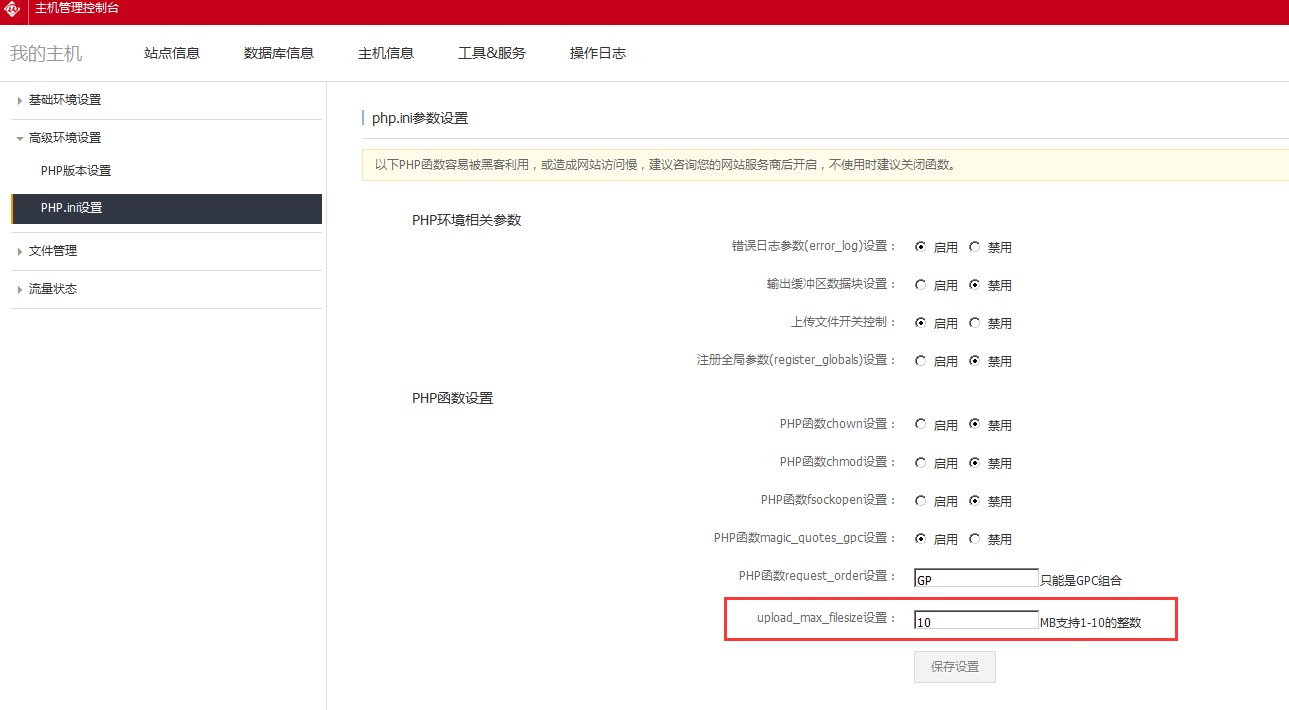Click the red logo icon in header

click(12, 10)
